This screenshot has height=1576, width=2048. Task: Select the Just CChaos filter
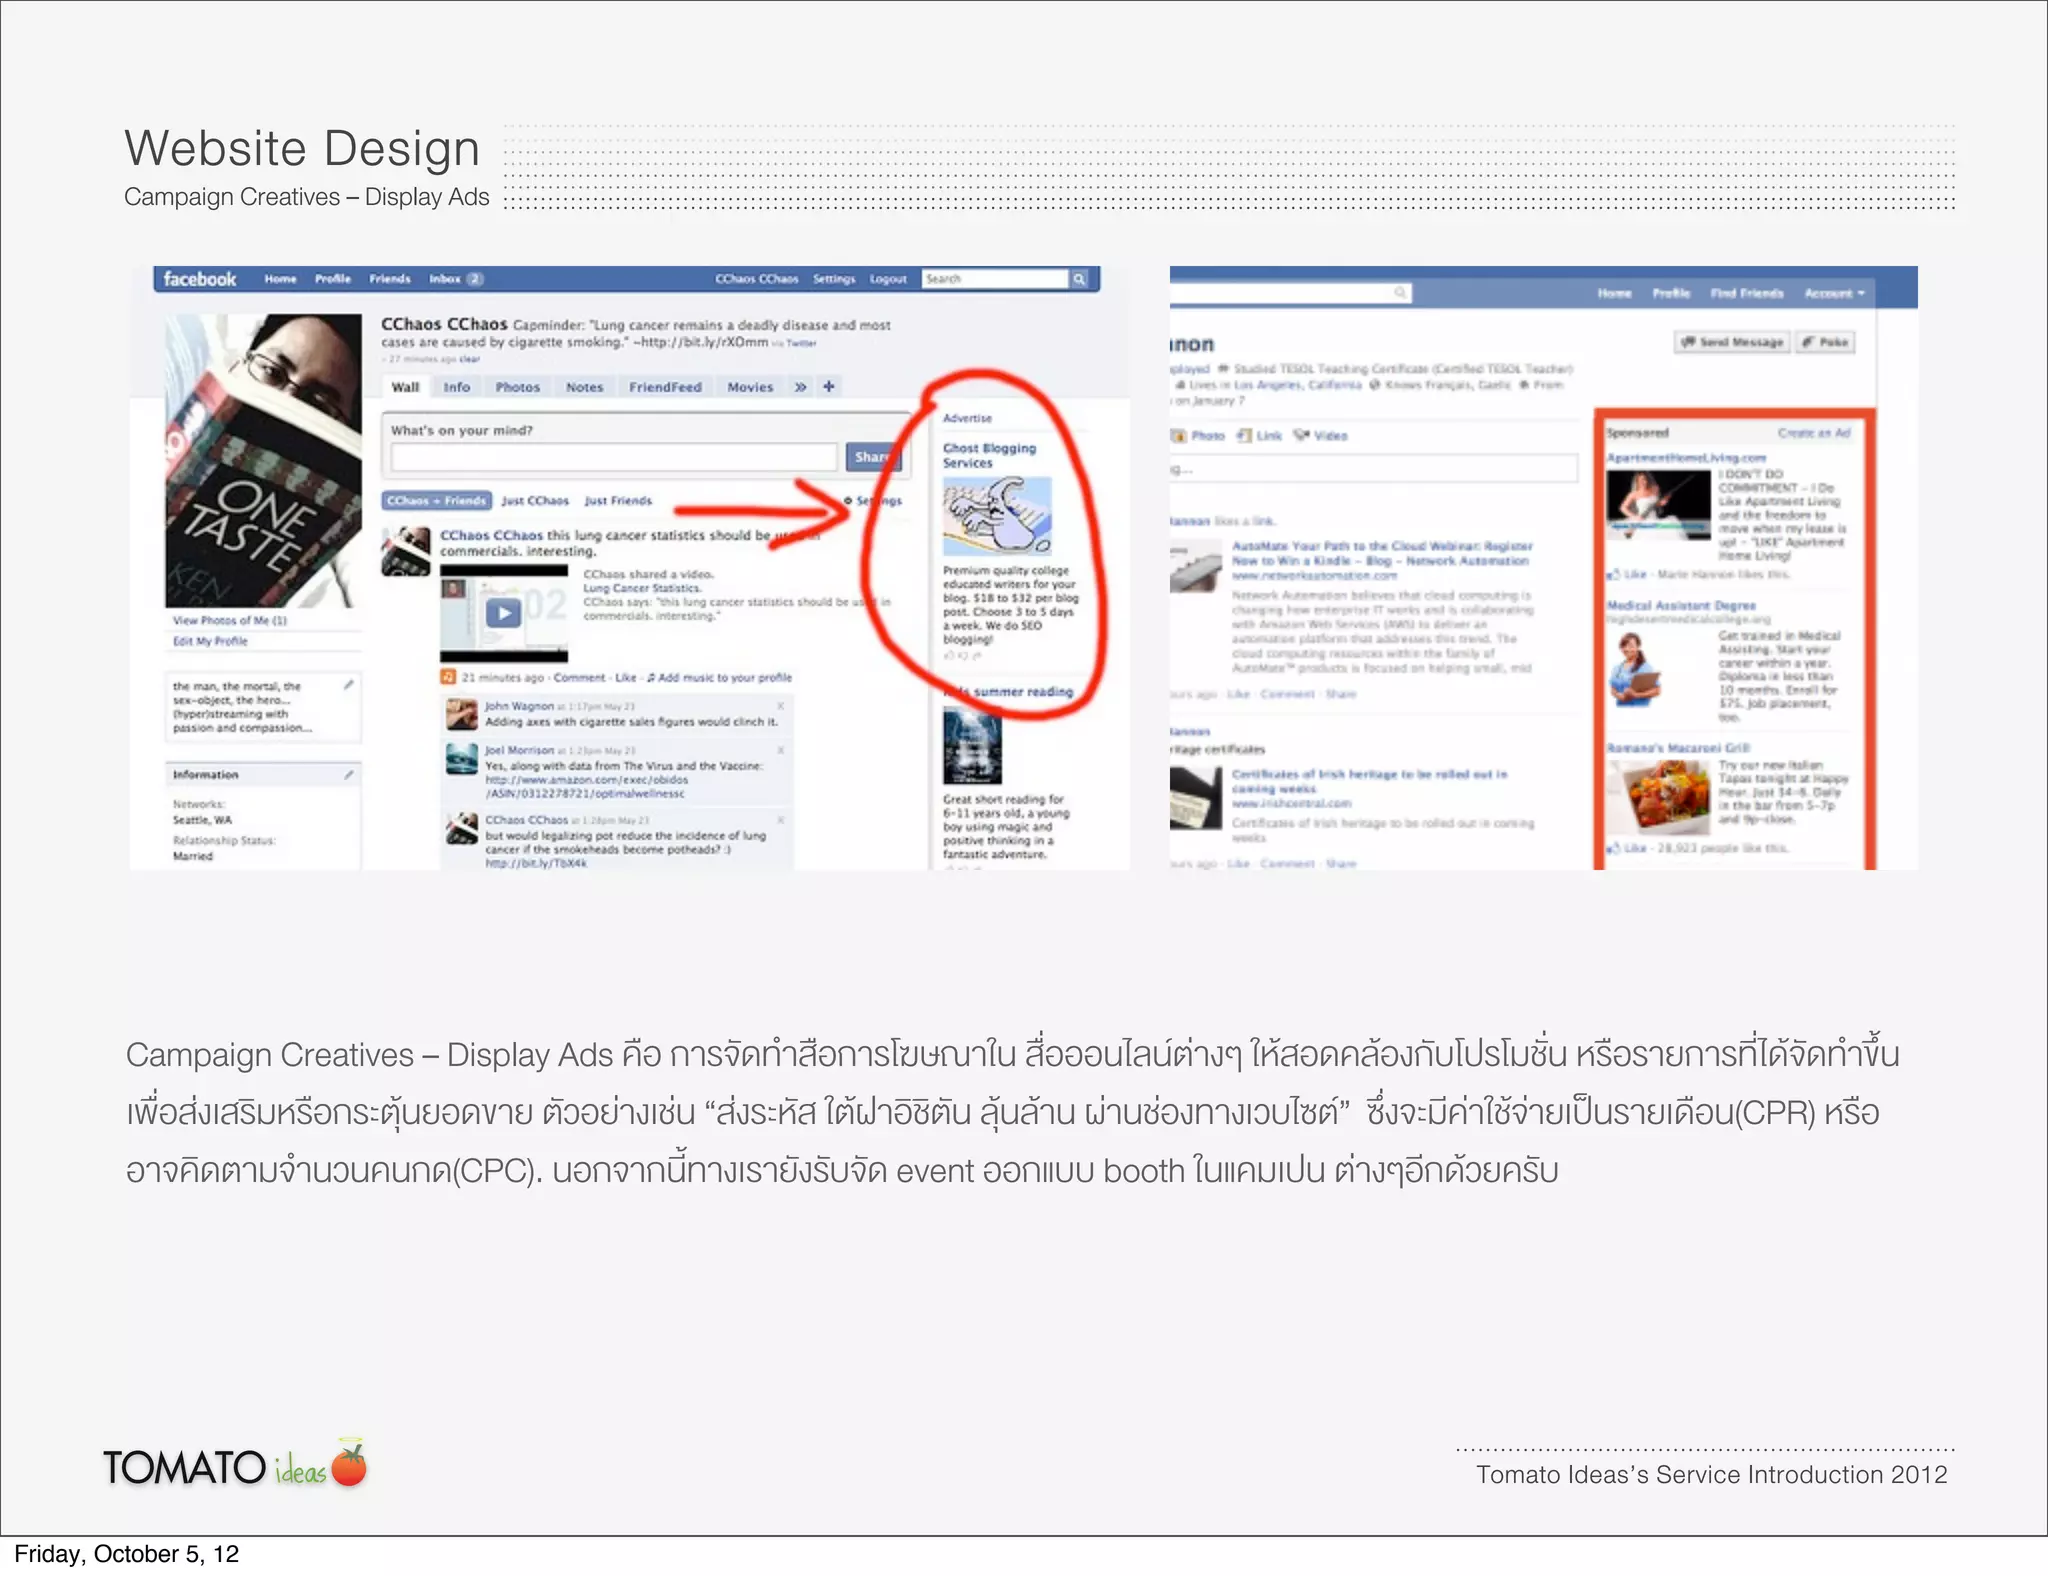point(535,501)
